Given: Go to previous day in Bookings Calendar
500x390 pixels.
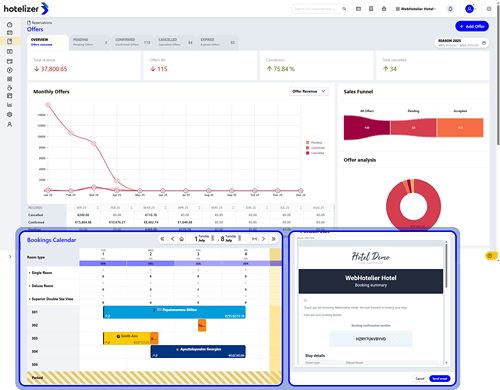Looking at the screenshot, I should 172,239.
